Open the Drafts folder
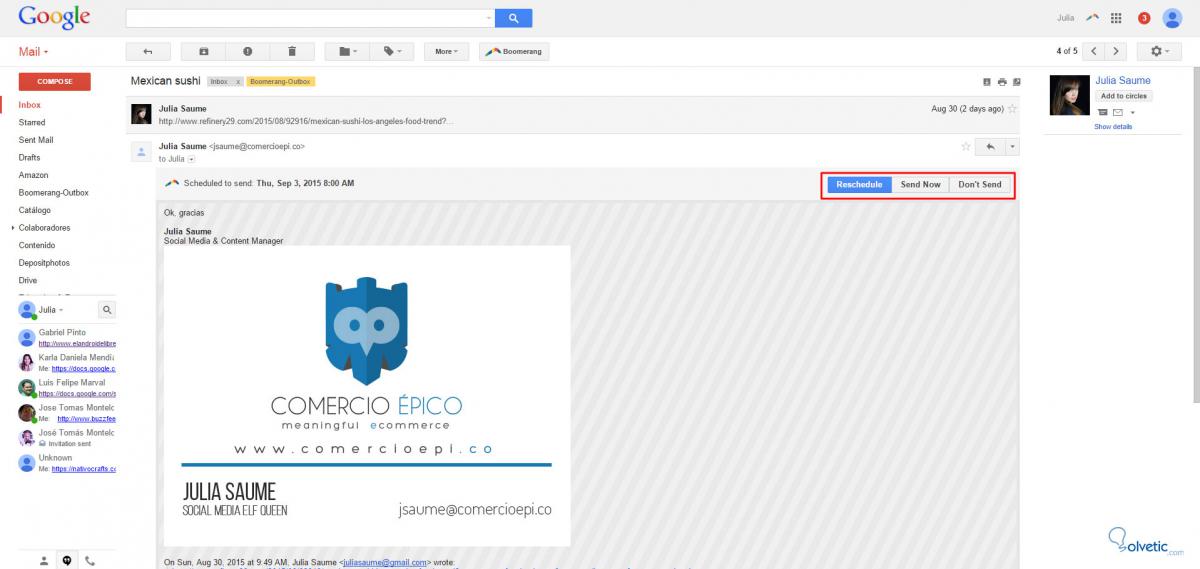Screen dimensions: 1200x569 [29, 157]
